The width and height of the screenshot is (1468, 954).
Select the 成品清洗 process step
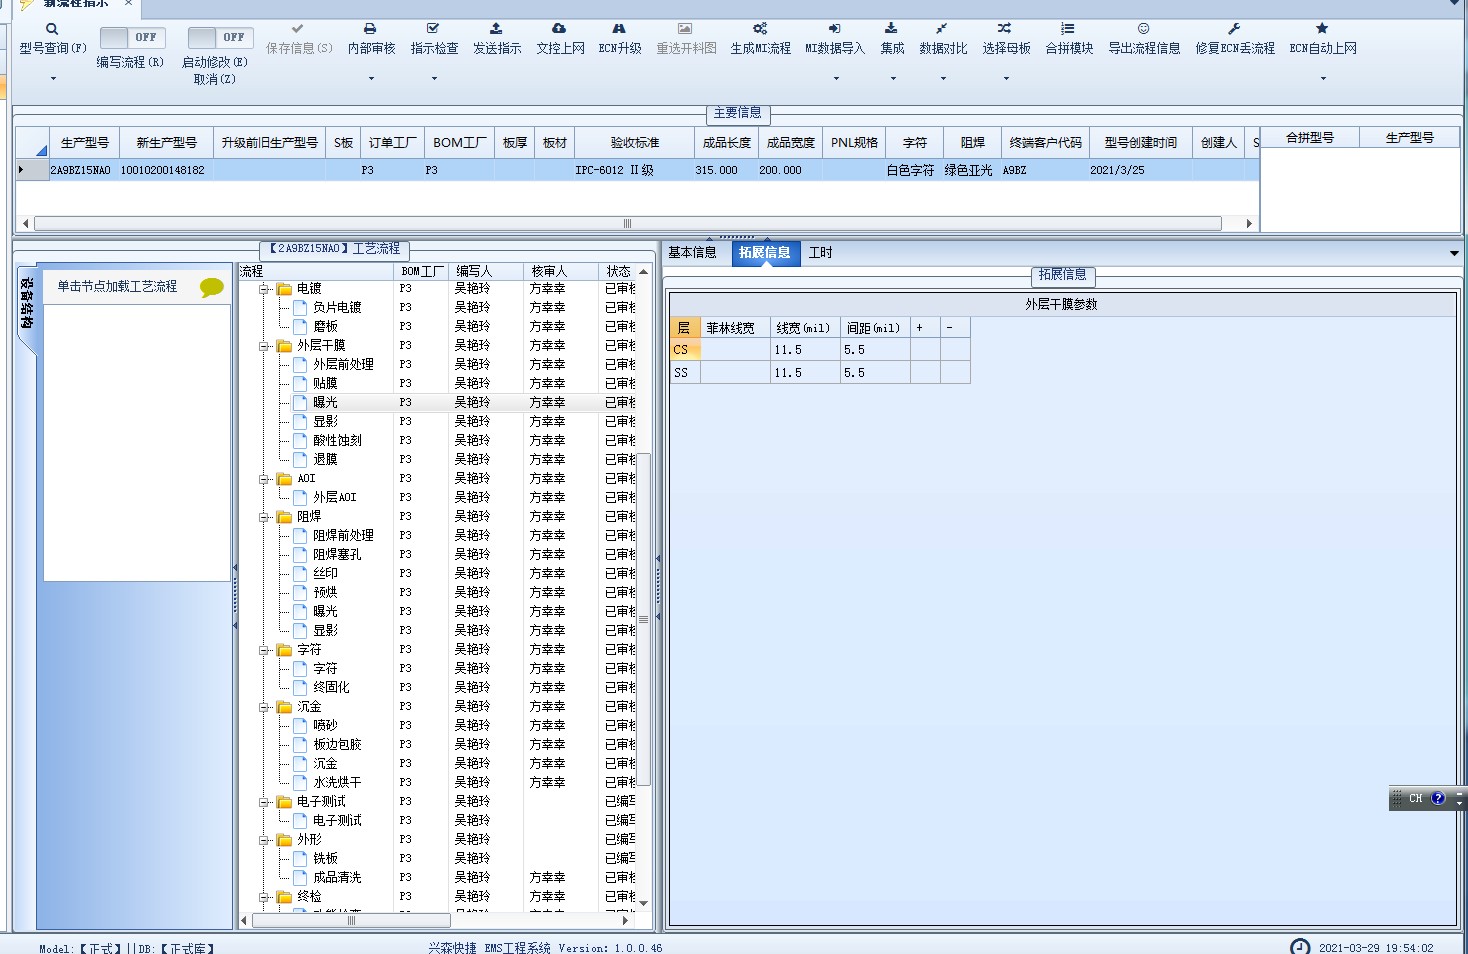tap(337, 878)
